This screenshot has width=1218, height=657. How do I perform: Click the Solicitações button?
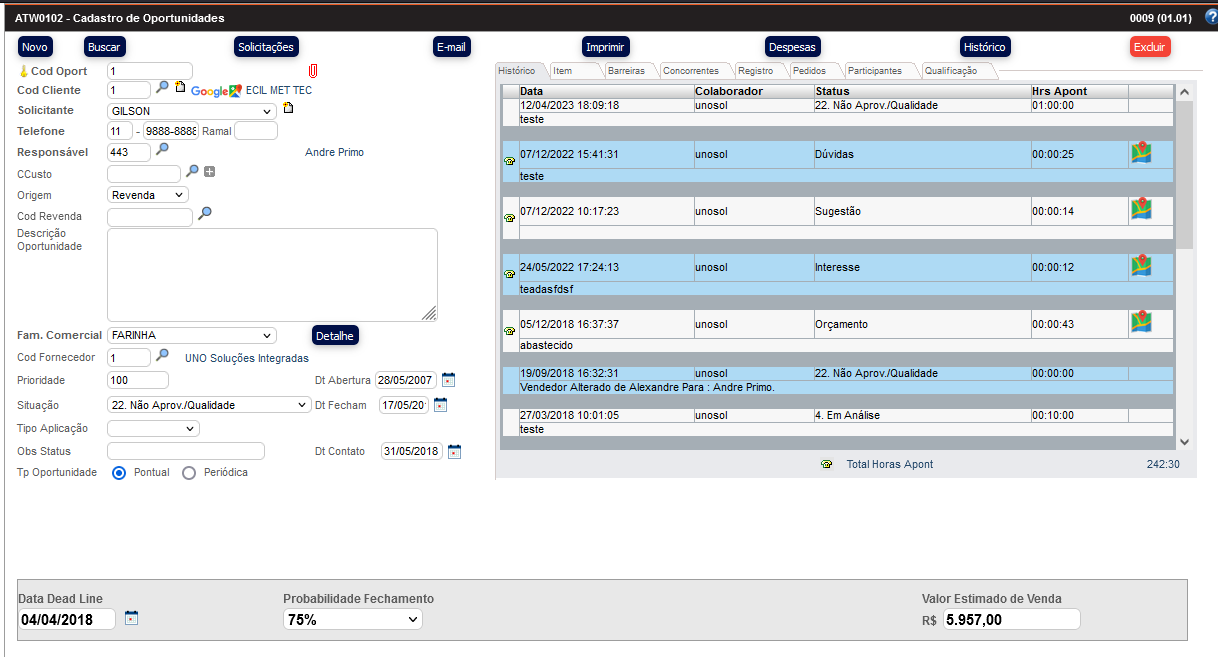(267, 47)
